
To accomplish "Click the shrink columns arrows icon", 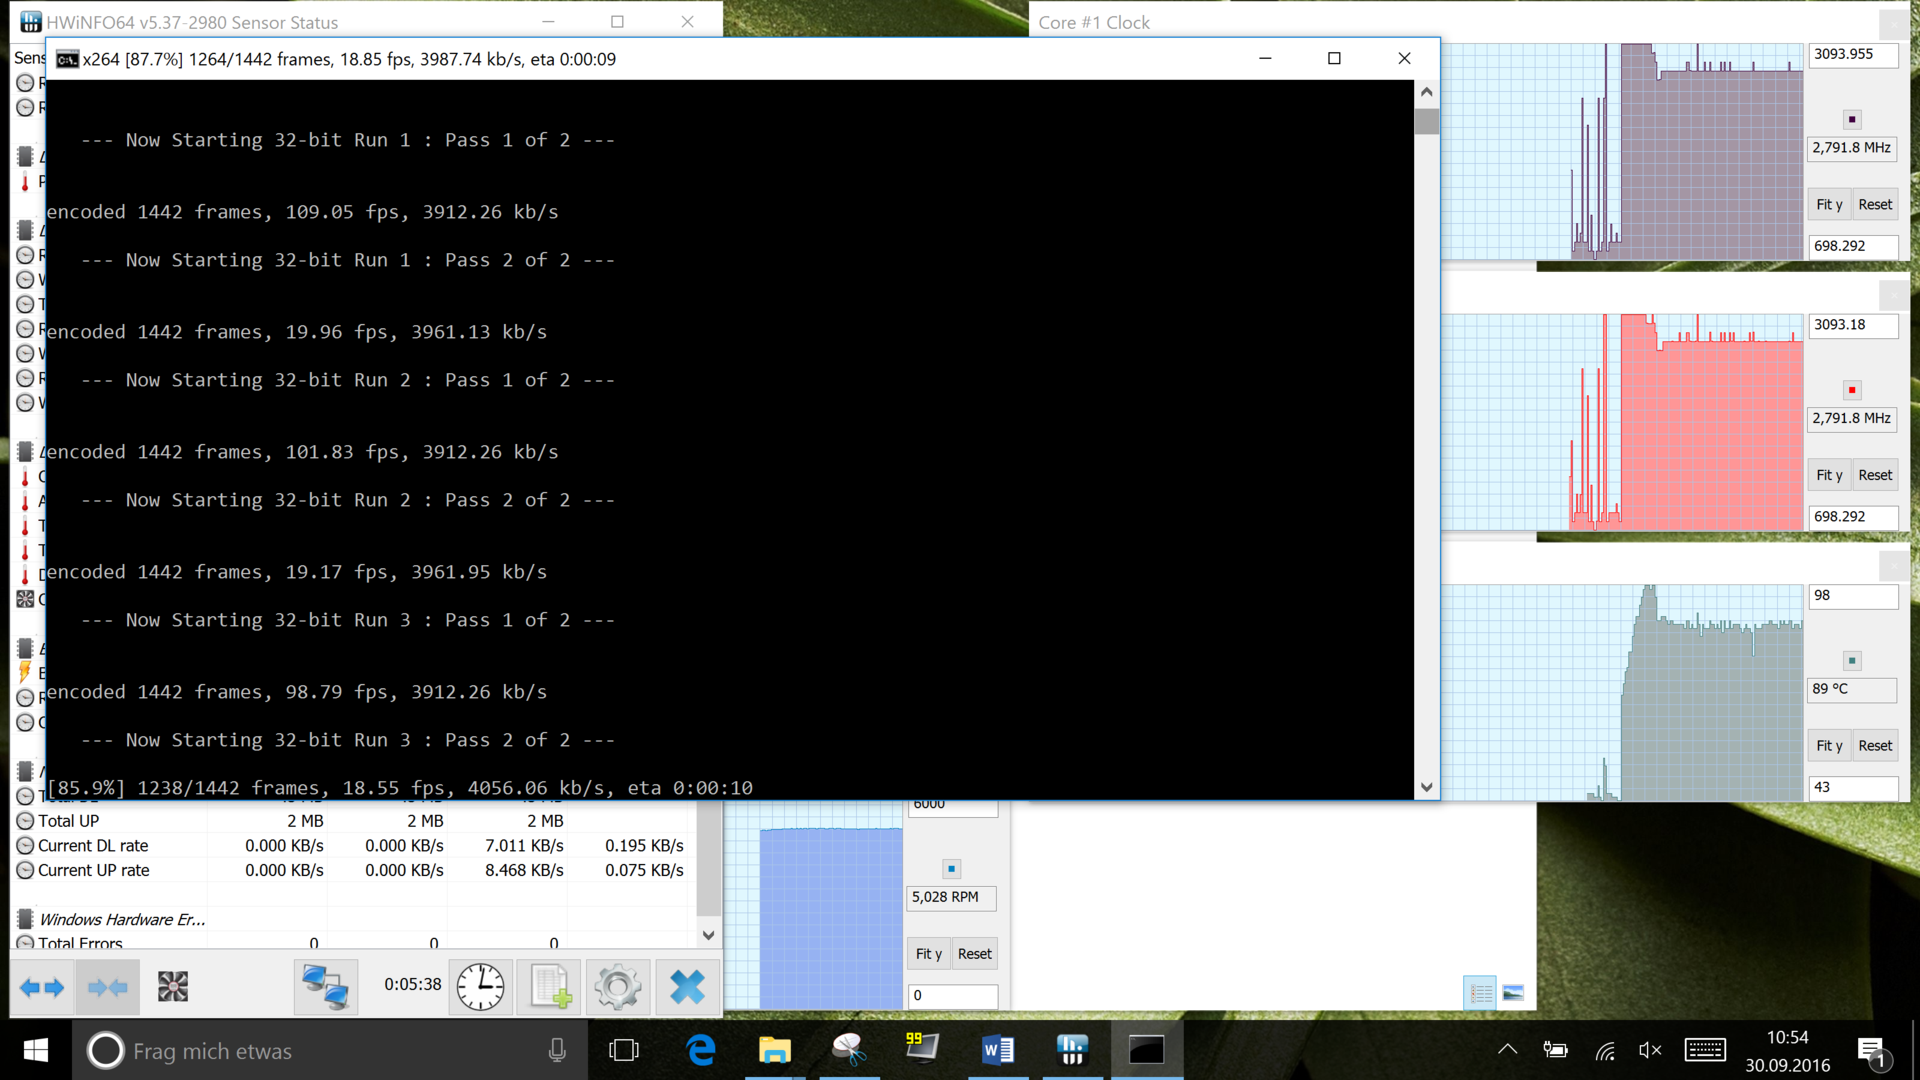I will pyautogui.click(x=108, y=988).
